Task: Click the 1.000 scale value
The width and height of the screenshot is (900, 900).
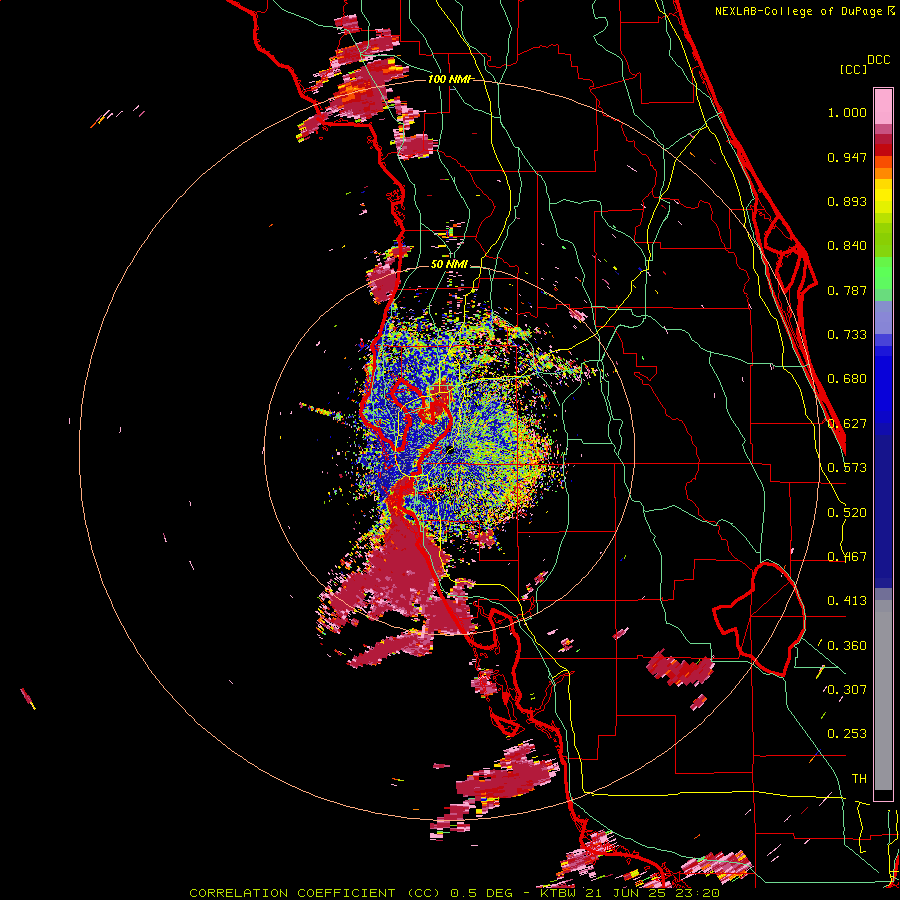Action: coord(847,112)
